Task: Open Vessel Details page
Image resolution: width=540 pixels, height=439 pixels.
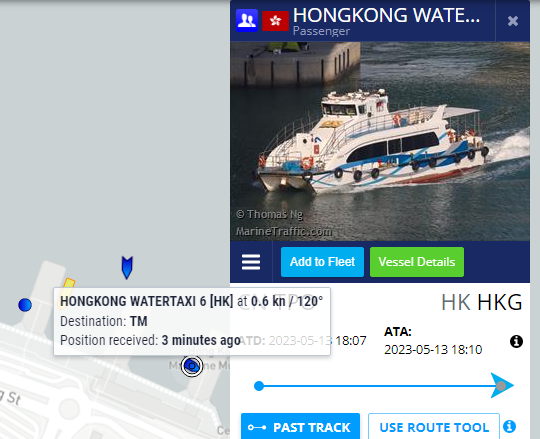Action: click(417, 262)
